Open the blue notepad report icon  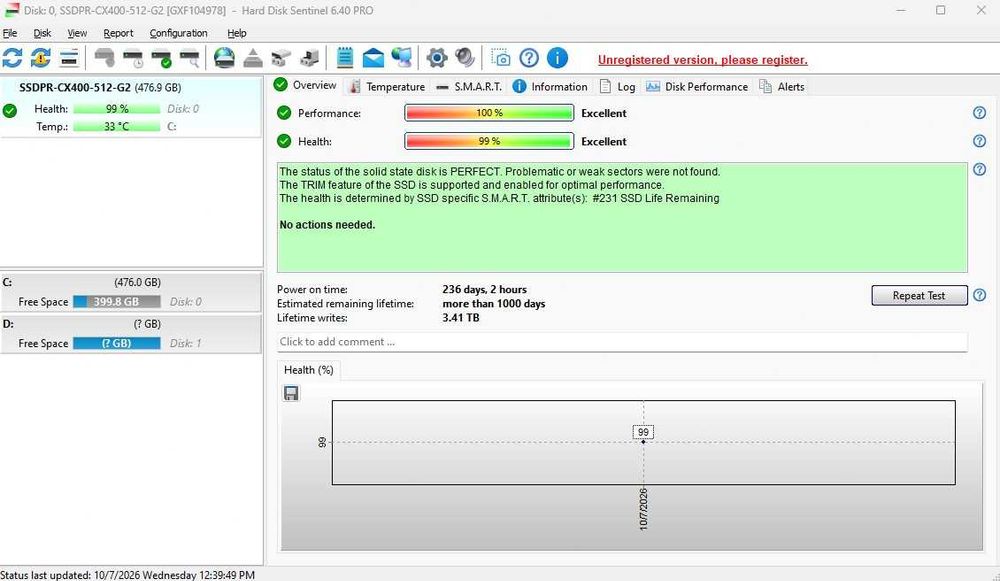point(344,58)
